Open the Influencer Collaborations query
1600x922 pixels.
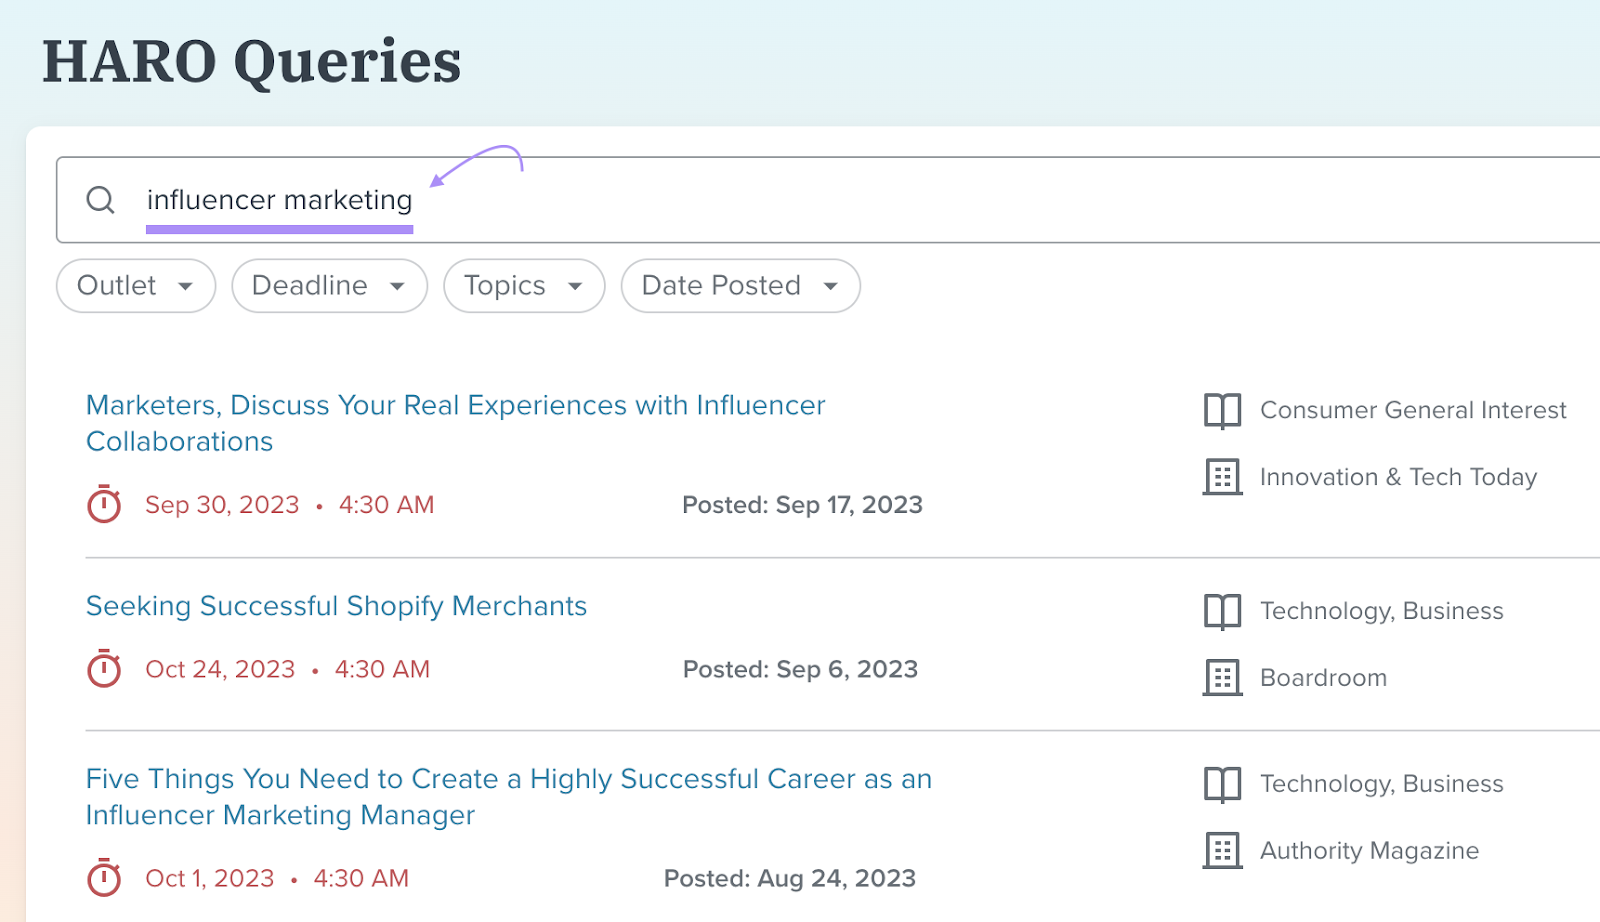click(455, 423)
